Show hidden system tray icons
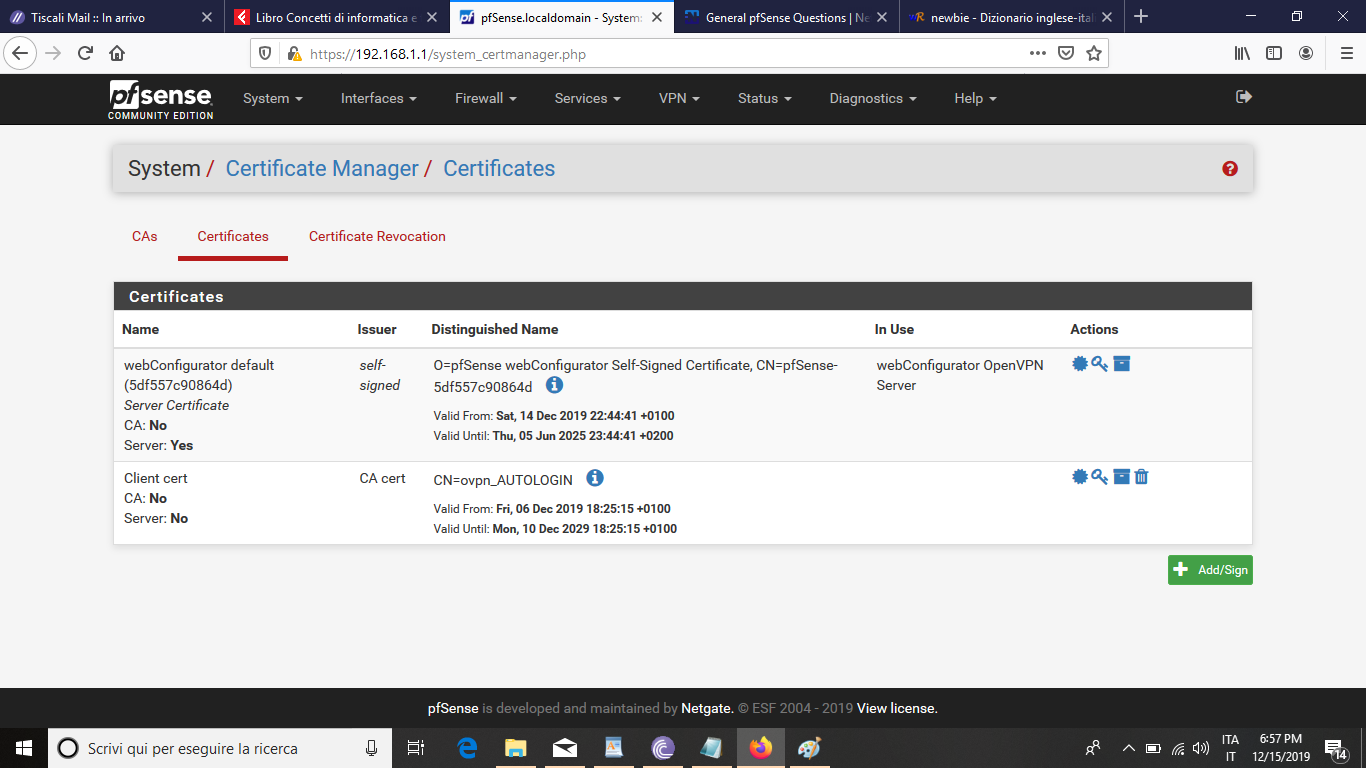The height and width of the screenshot is (768, 1366). [x=1128, y=748]
